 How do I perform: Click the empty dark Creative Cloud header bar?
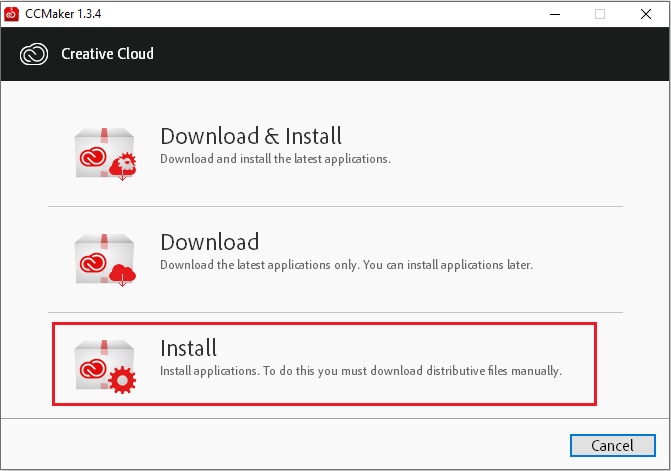[x=400, y=53]
